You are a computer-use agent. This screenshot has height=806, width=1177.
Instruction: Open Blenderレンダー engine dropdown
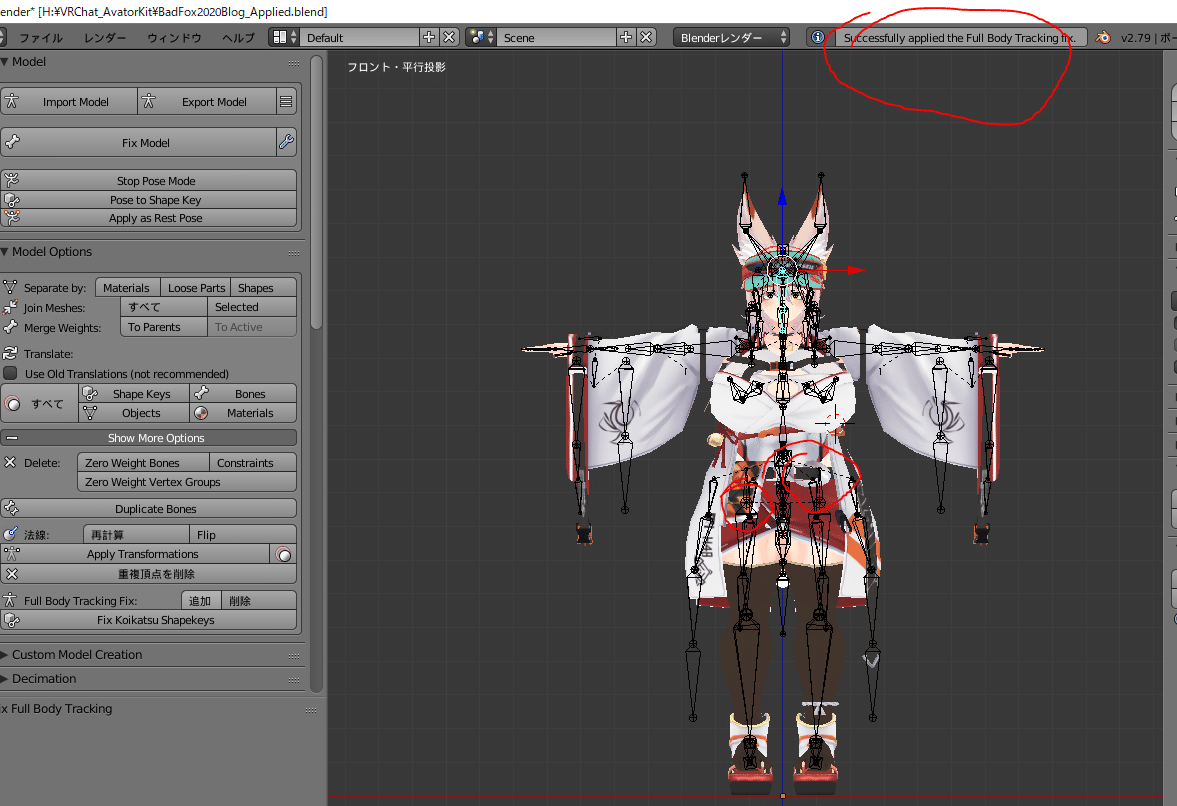pyautogui.click(x=731, y=38)
